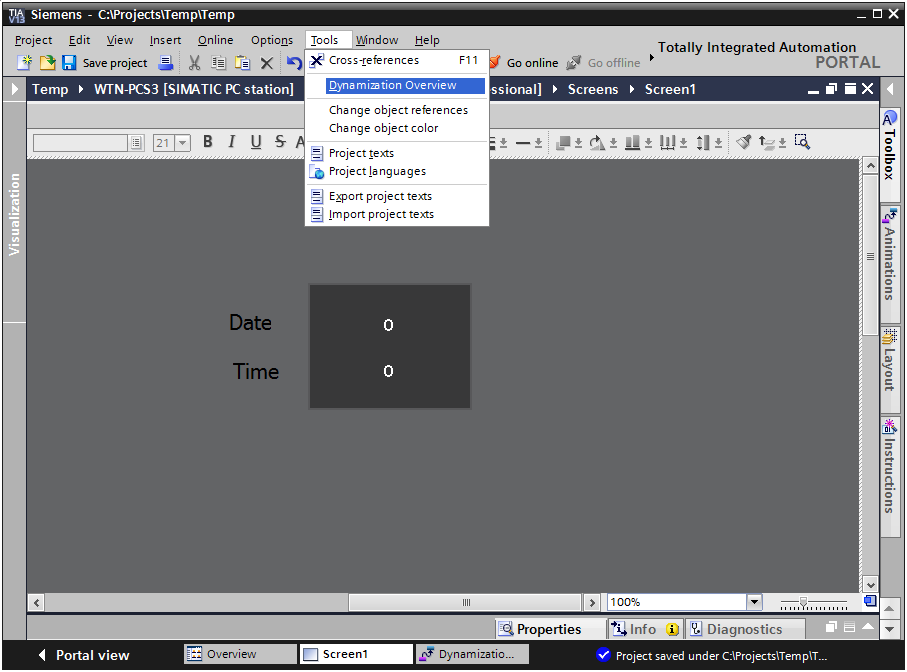Save project using the floppy disk icon
This screenshot has height=672, width=907.
[x=69, y=62]
